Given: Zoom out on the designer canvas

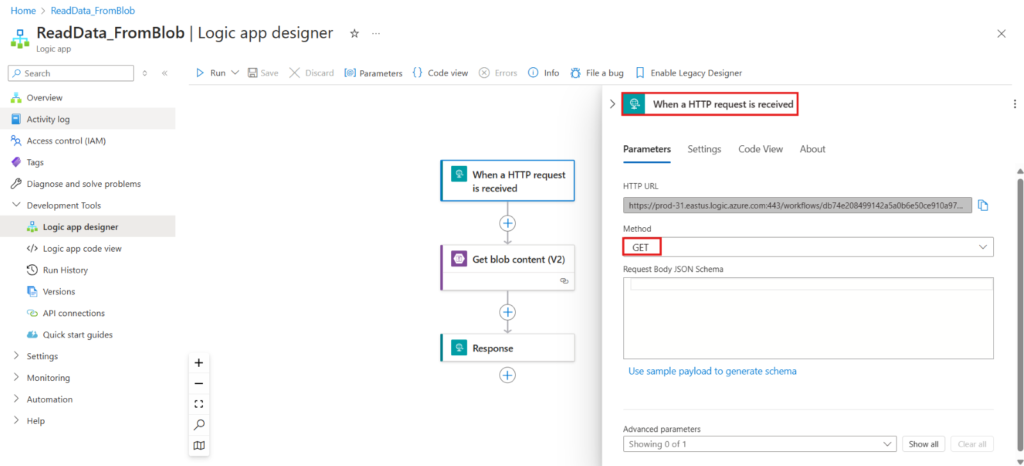Looking at the screenshot, I should tap(199, 384).
